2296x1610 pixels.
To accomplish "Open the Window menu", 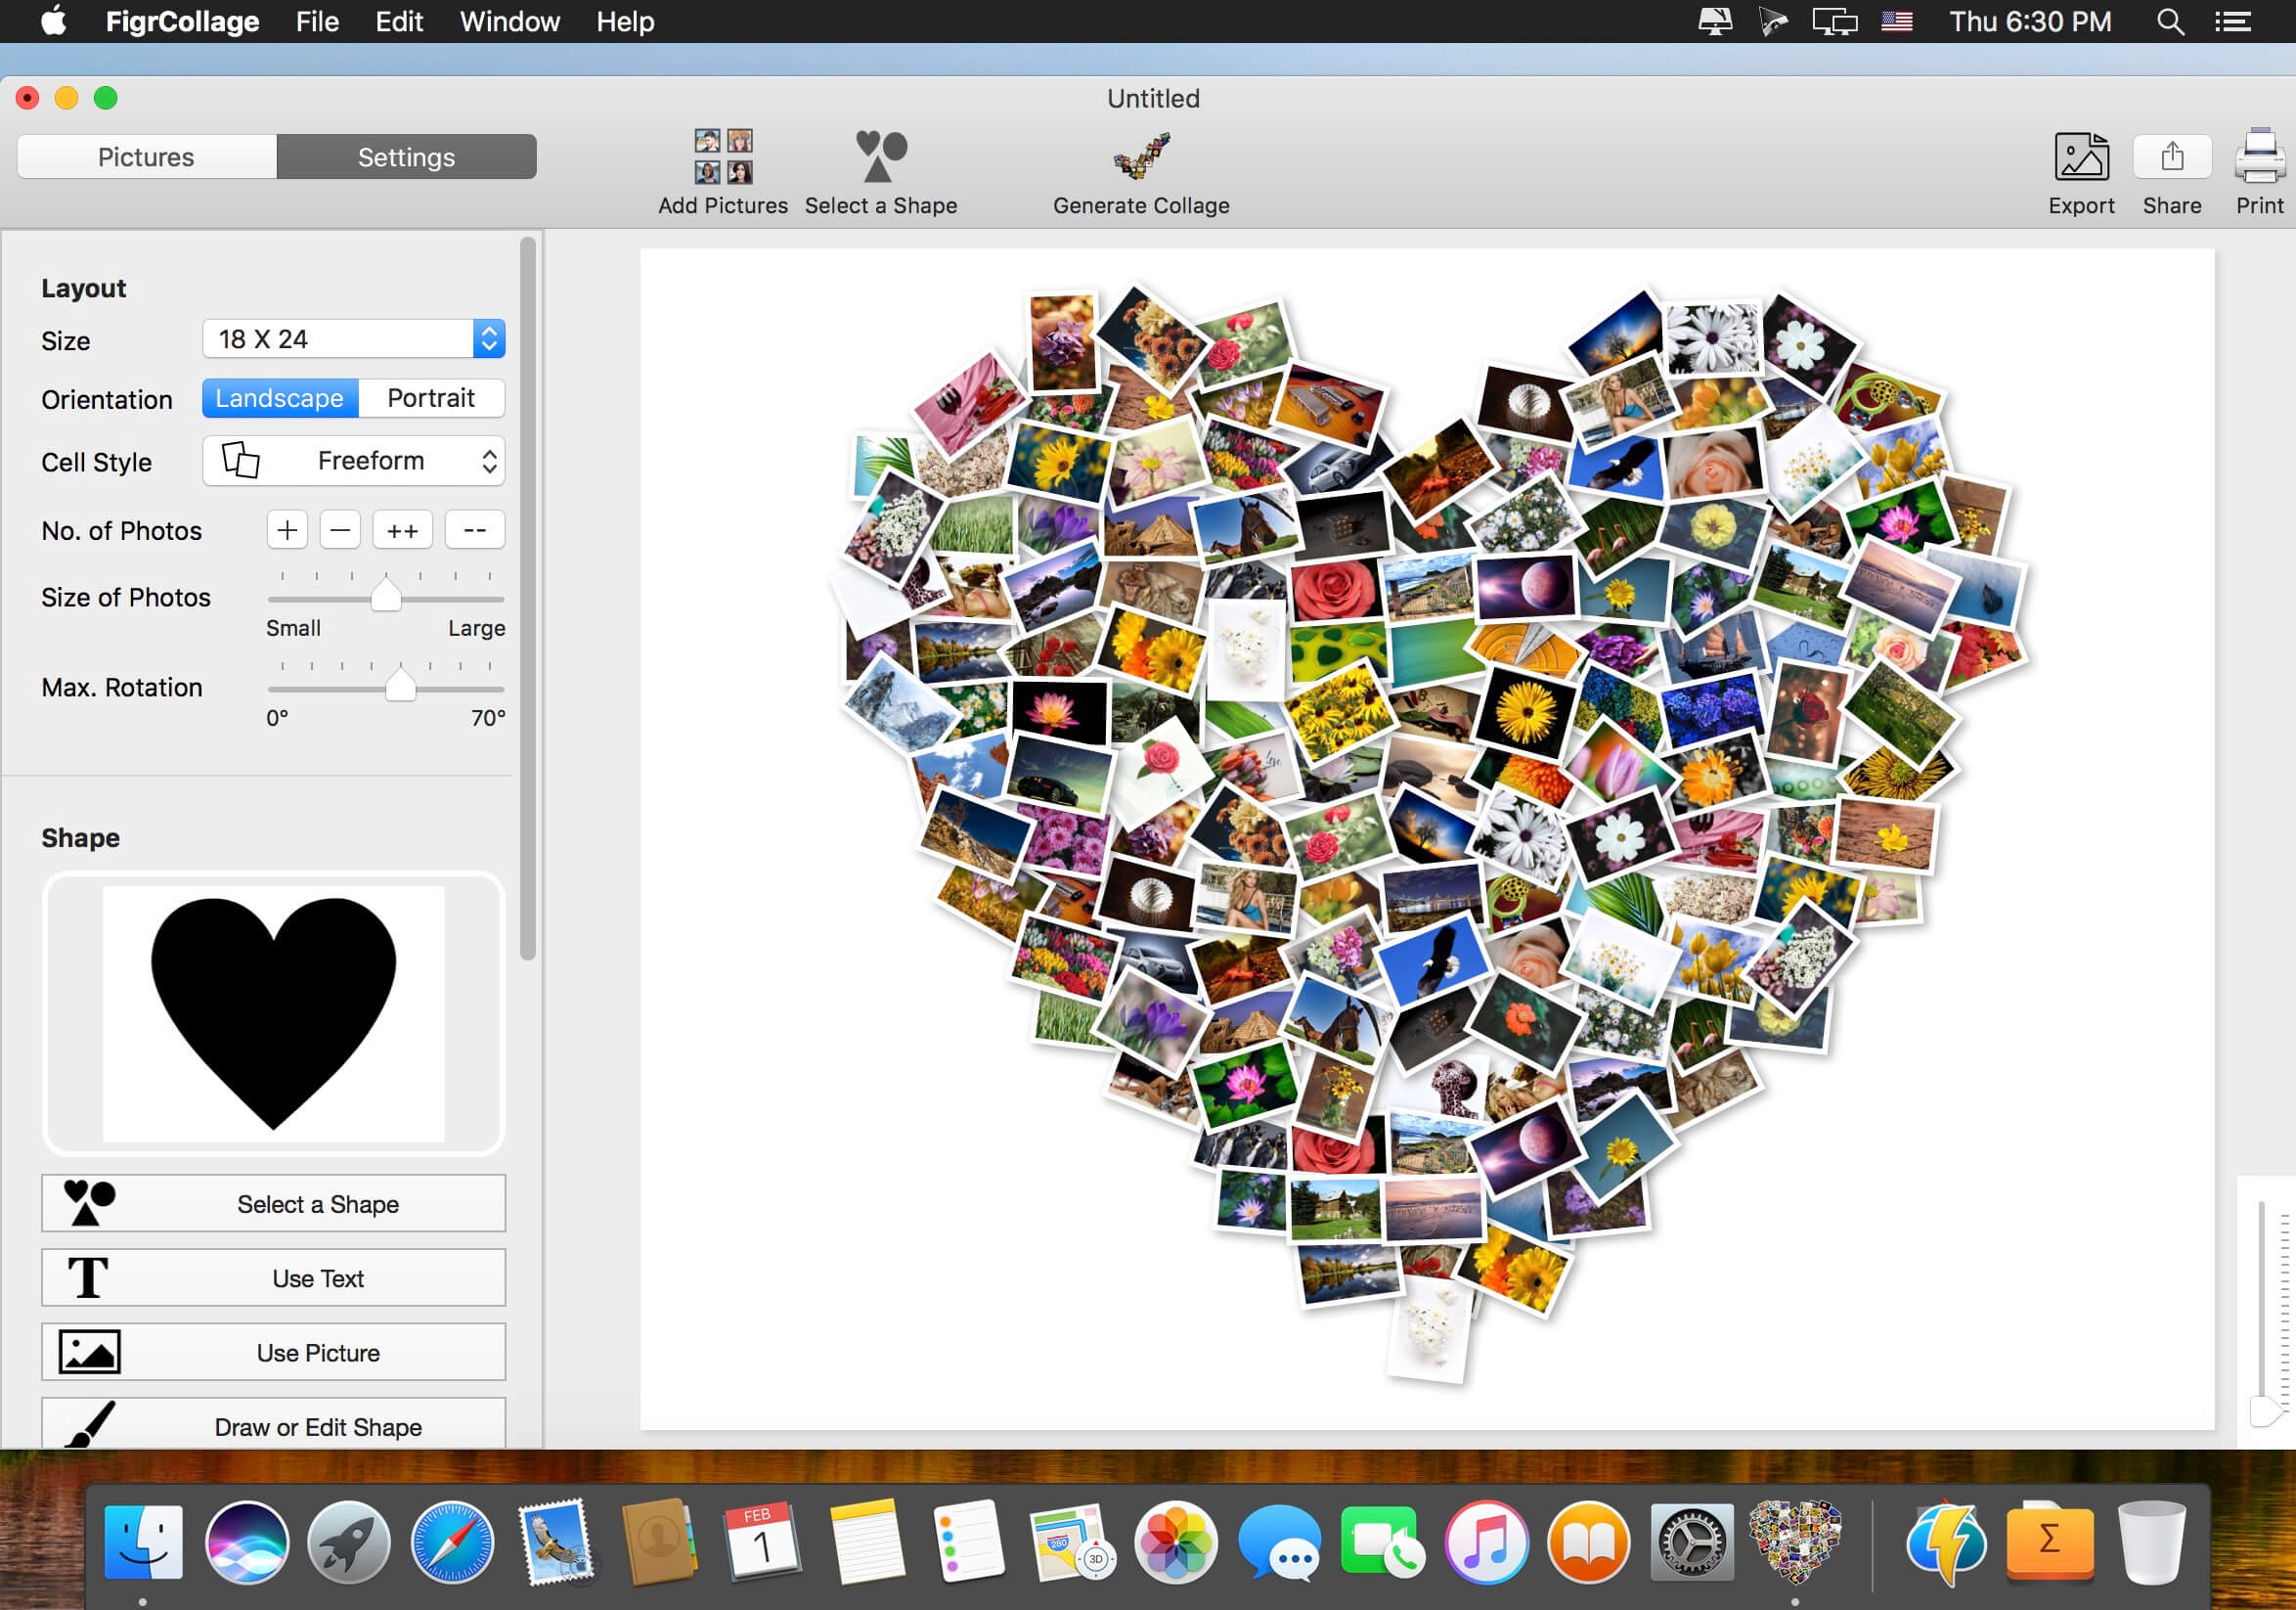I will click(509, 22).
